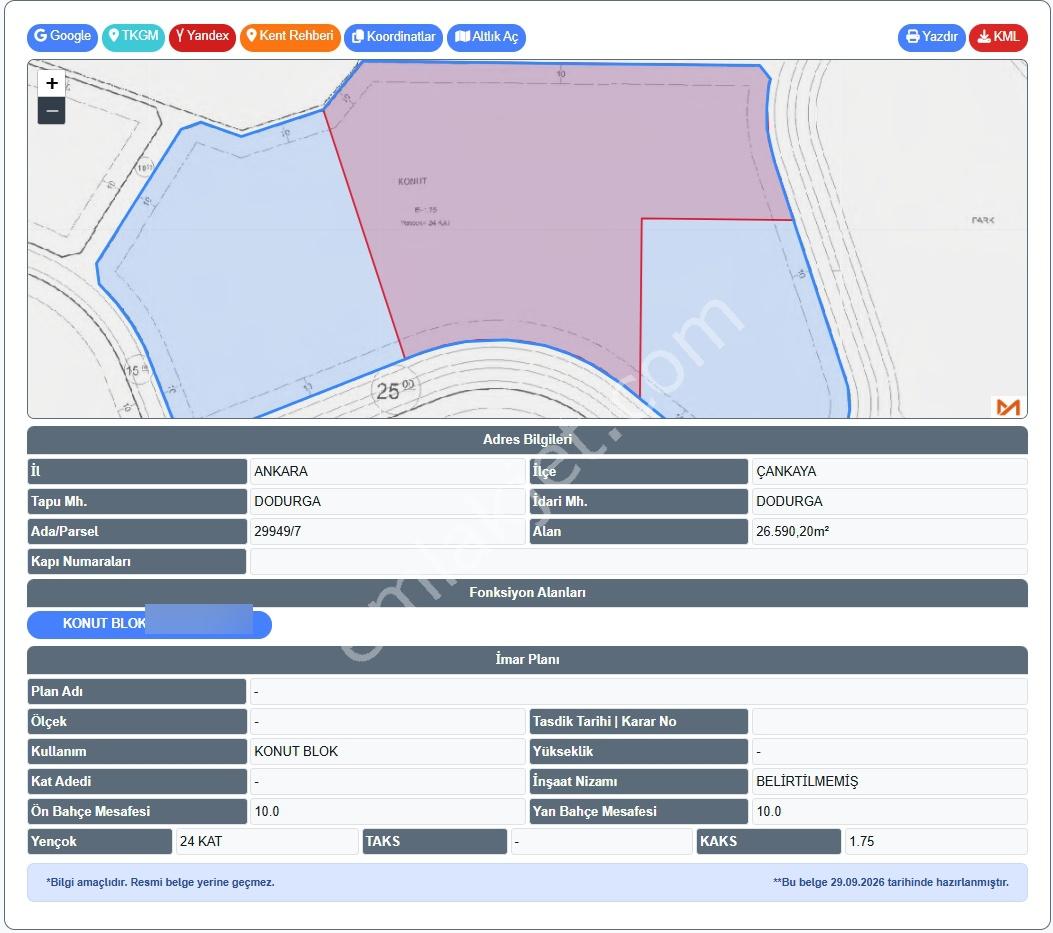Open the Google map view button
Screen dimensions: 1053x933
click(x=62, y=37)
